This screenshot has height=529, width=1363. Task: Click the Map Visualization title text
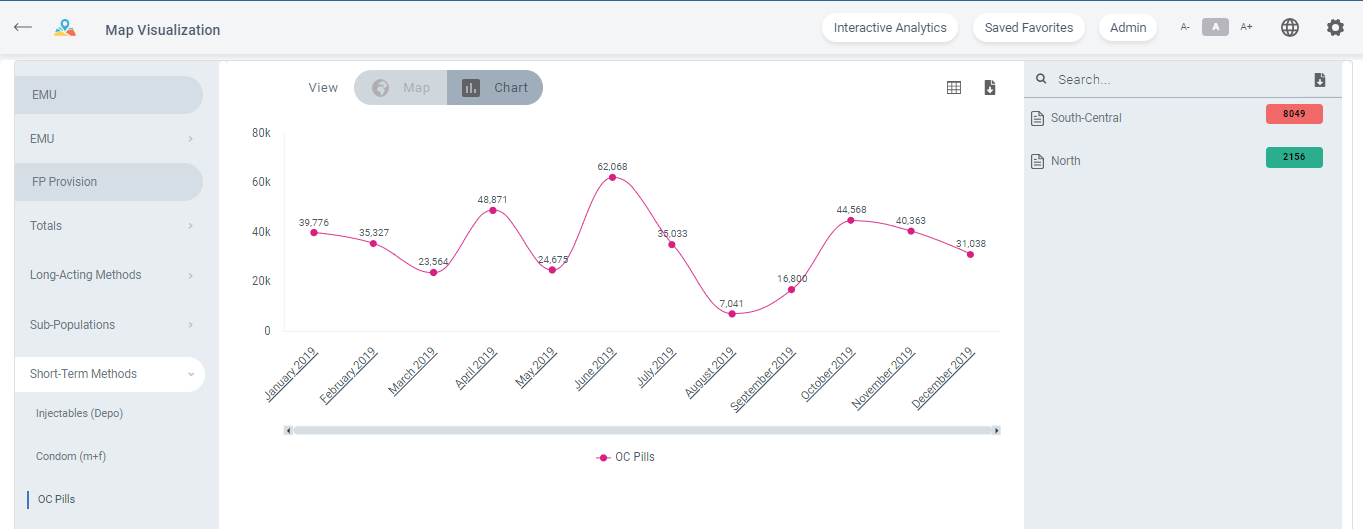[163, 30]
